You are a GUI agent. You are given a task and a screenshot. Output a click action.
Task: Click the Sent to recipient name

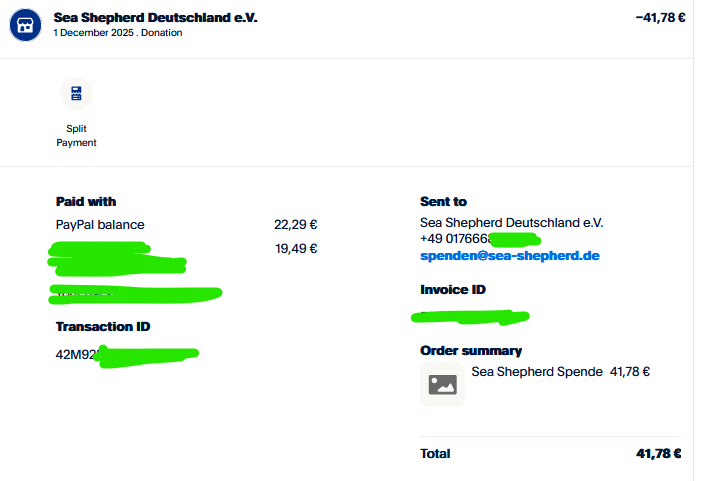pyautogui.click(x=511, y=222)
